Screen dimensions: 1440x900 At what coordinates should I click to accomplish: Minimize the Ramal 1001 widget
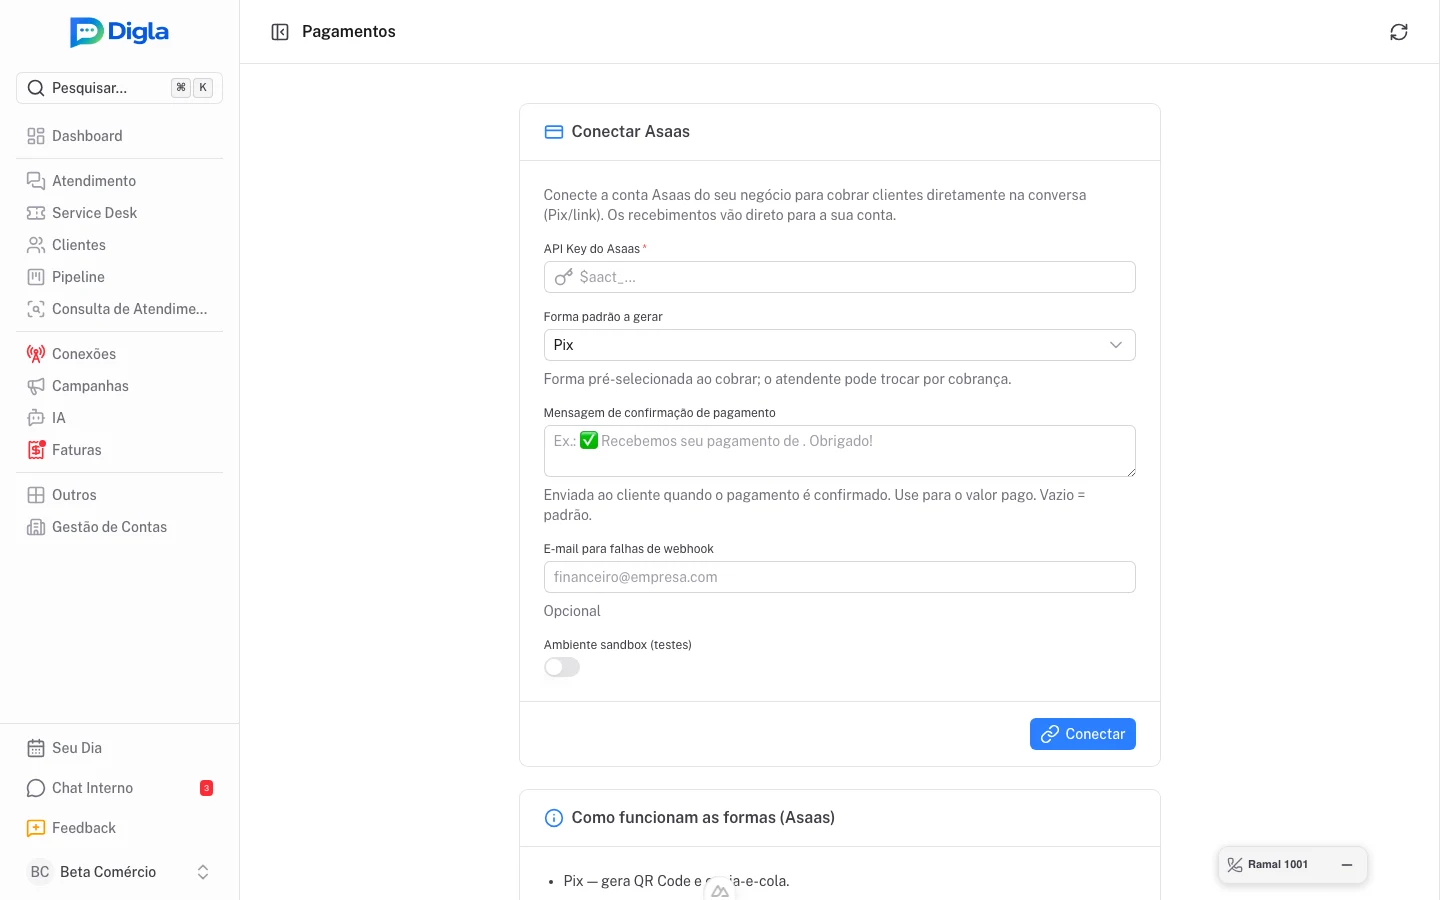click(x=1347, y=865)
